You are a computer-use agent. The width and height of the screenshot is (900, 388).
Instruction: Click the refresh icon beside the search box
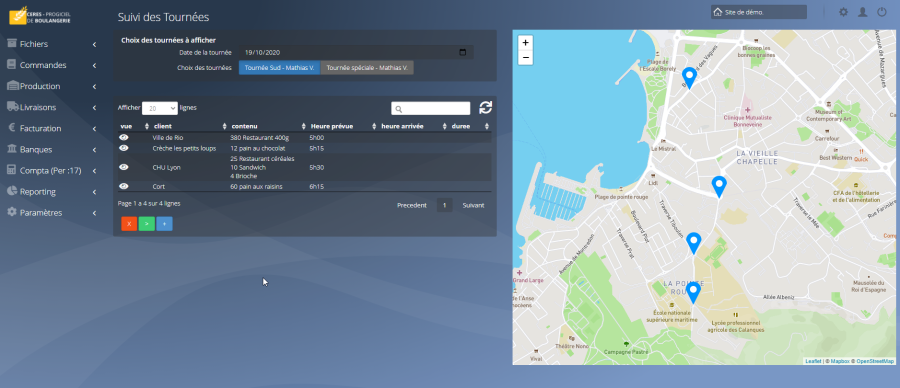486,107
